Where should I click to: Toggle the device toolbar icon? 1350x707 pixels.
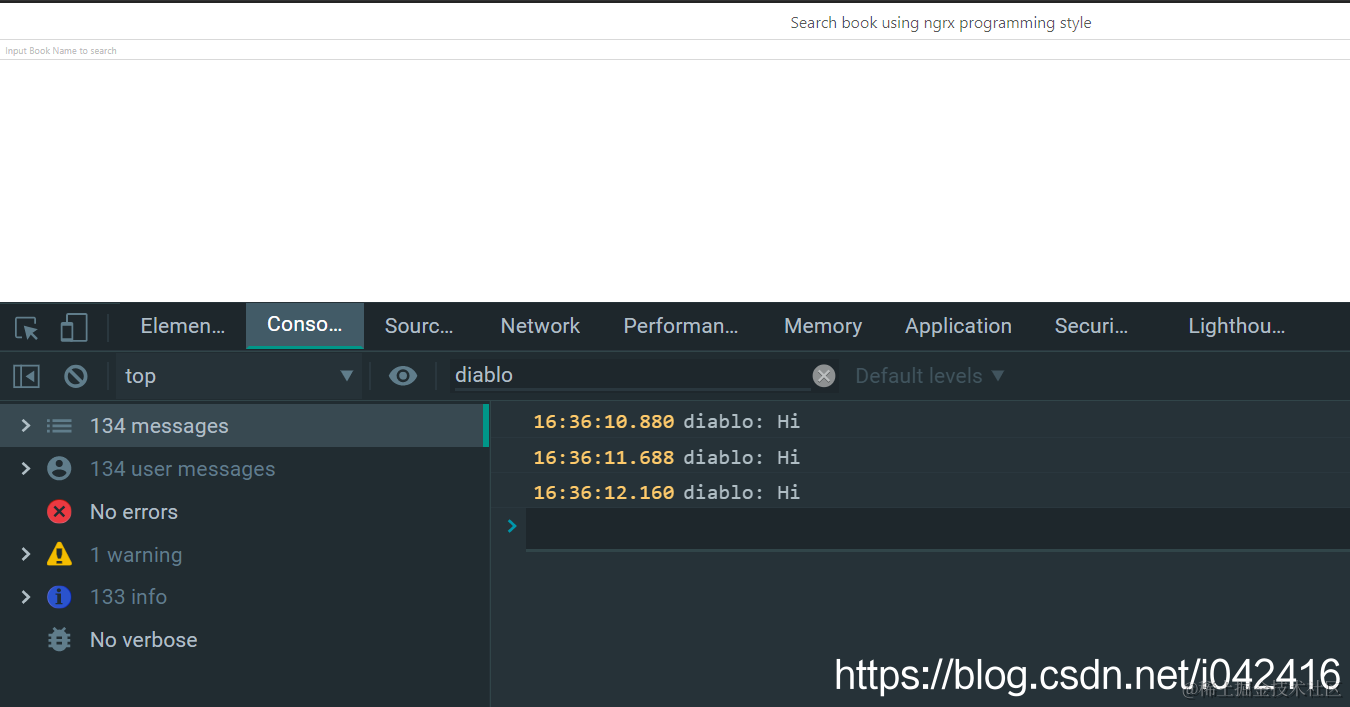[x=73, y=327]
